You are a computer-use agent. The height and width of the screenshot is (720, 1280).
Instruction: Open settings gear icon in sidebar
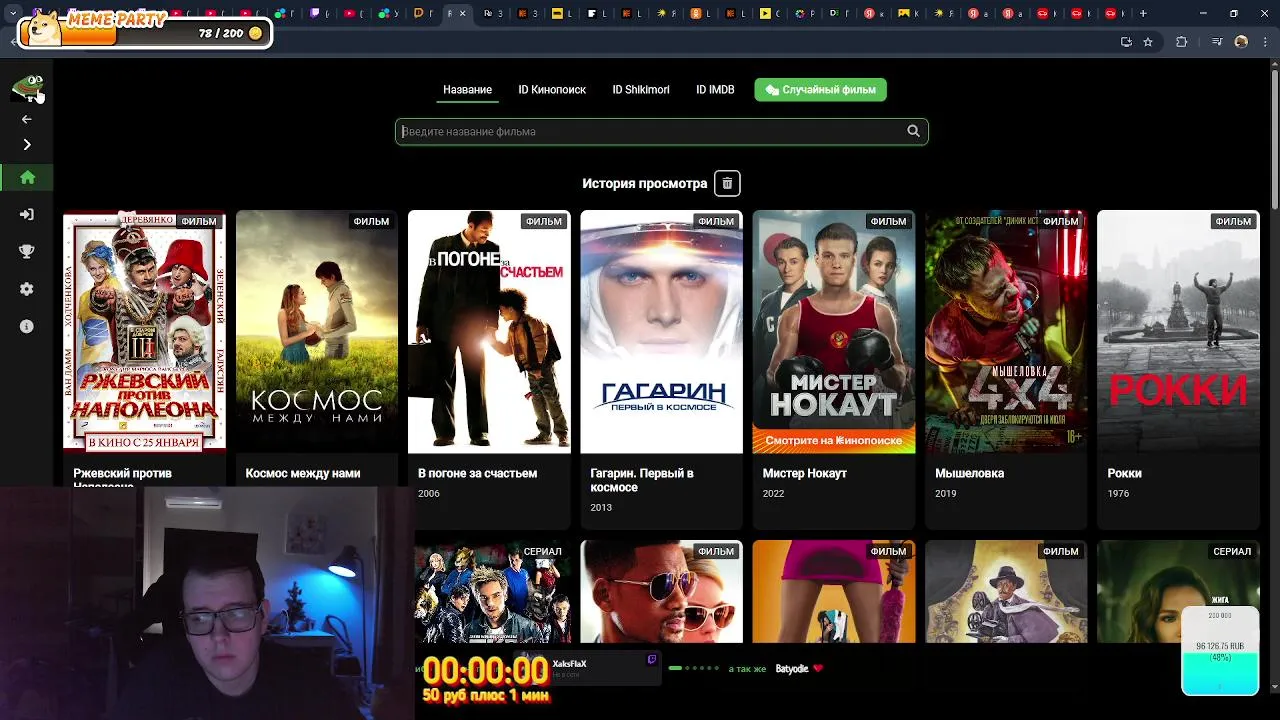pos(27,289)
